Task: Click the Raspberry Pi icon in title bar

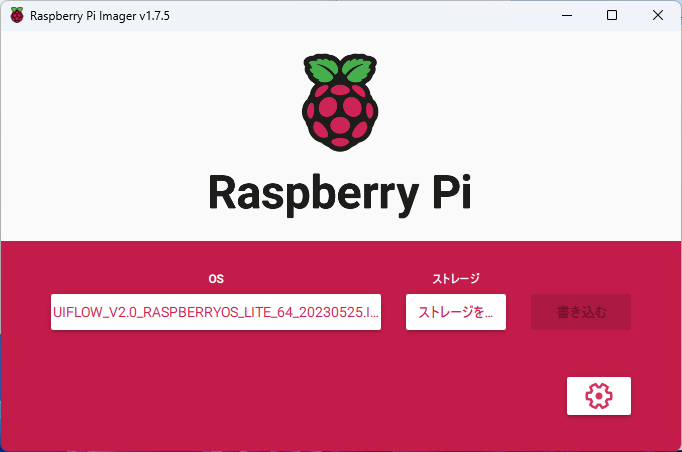Action: click(x=17, y=15)
